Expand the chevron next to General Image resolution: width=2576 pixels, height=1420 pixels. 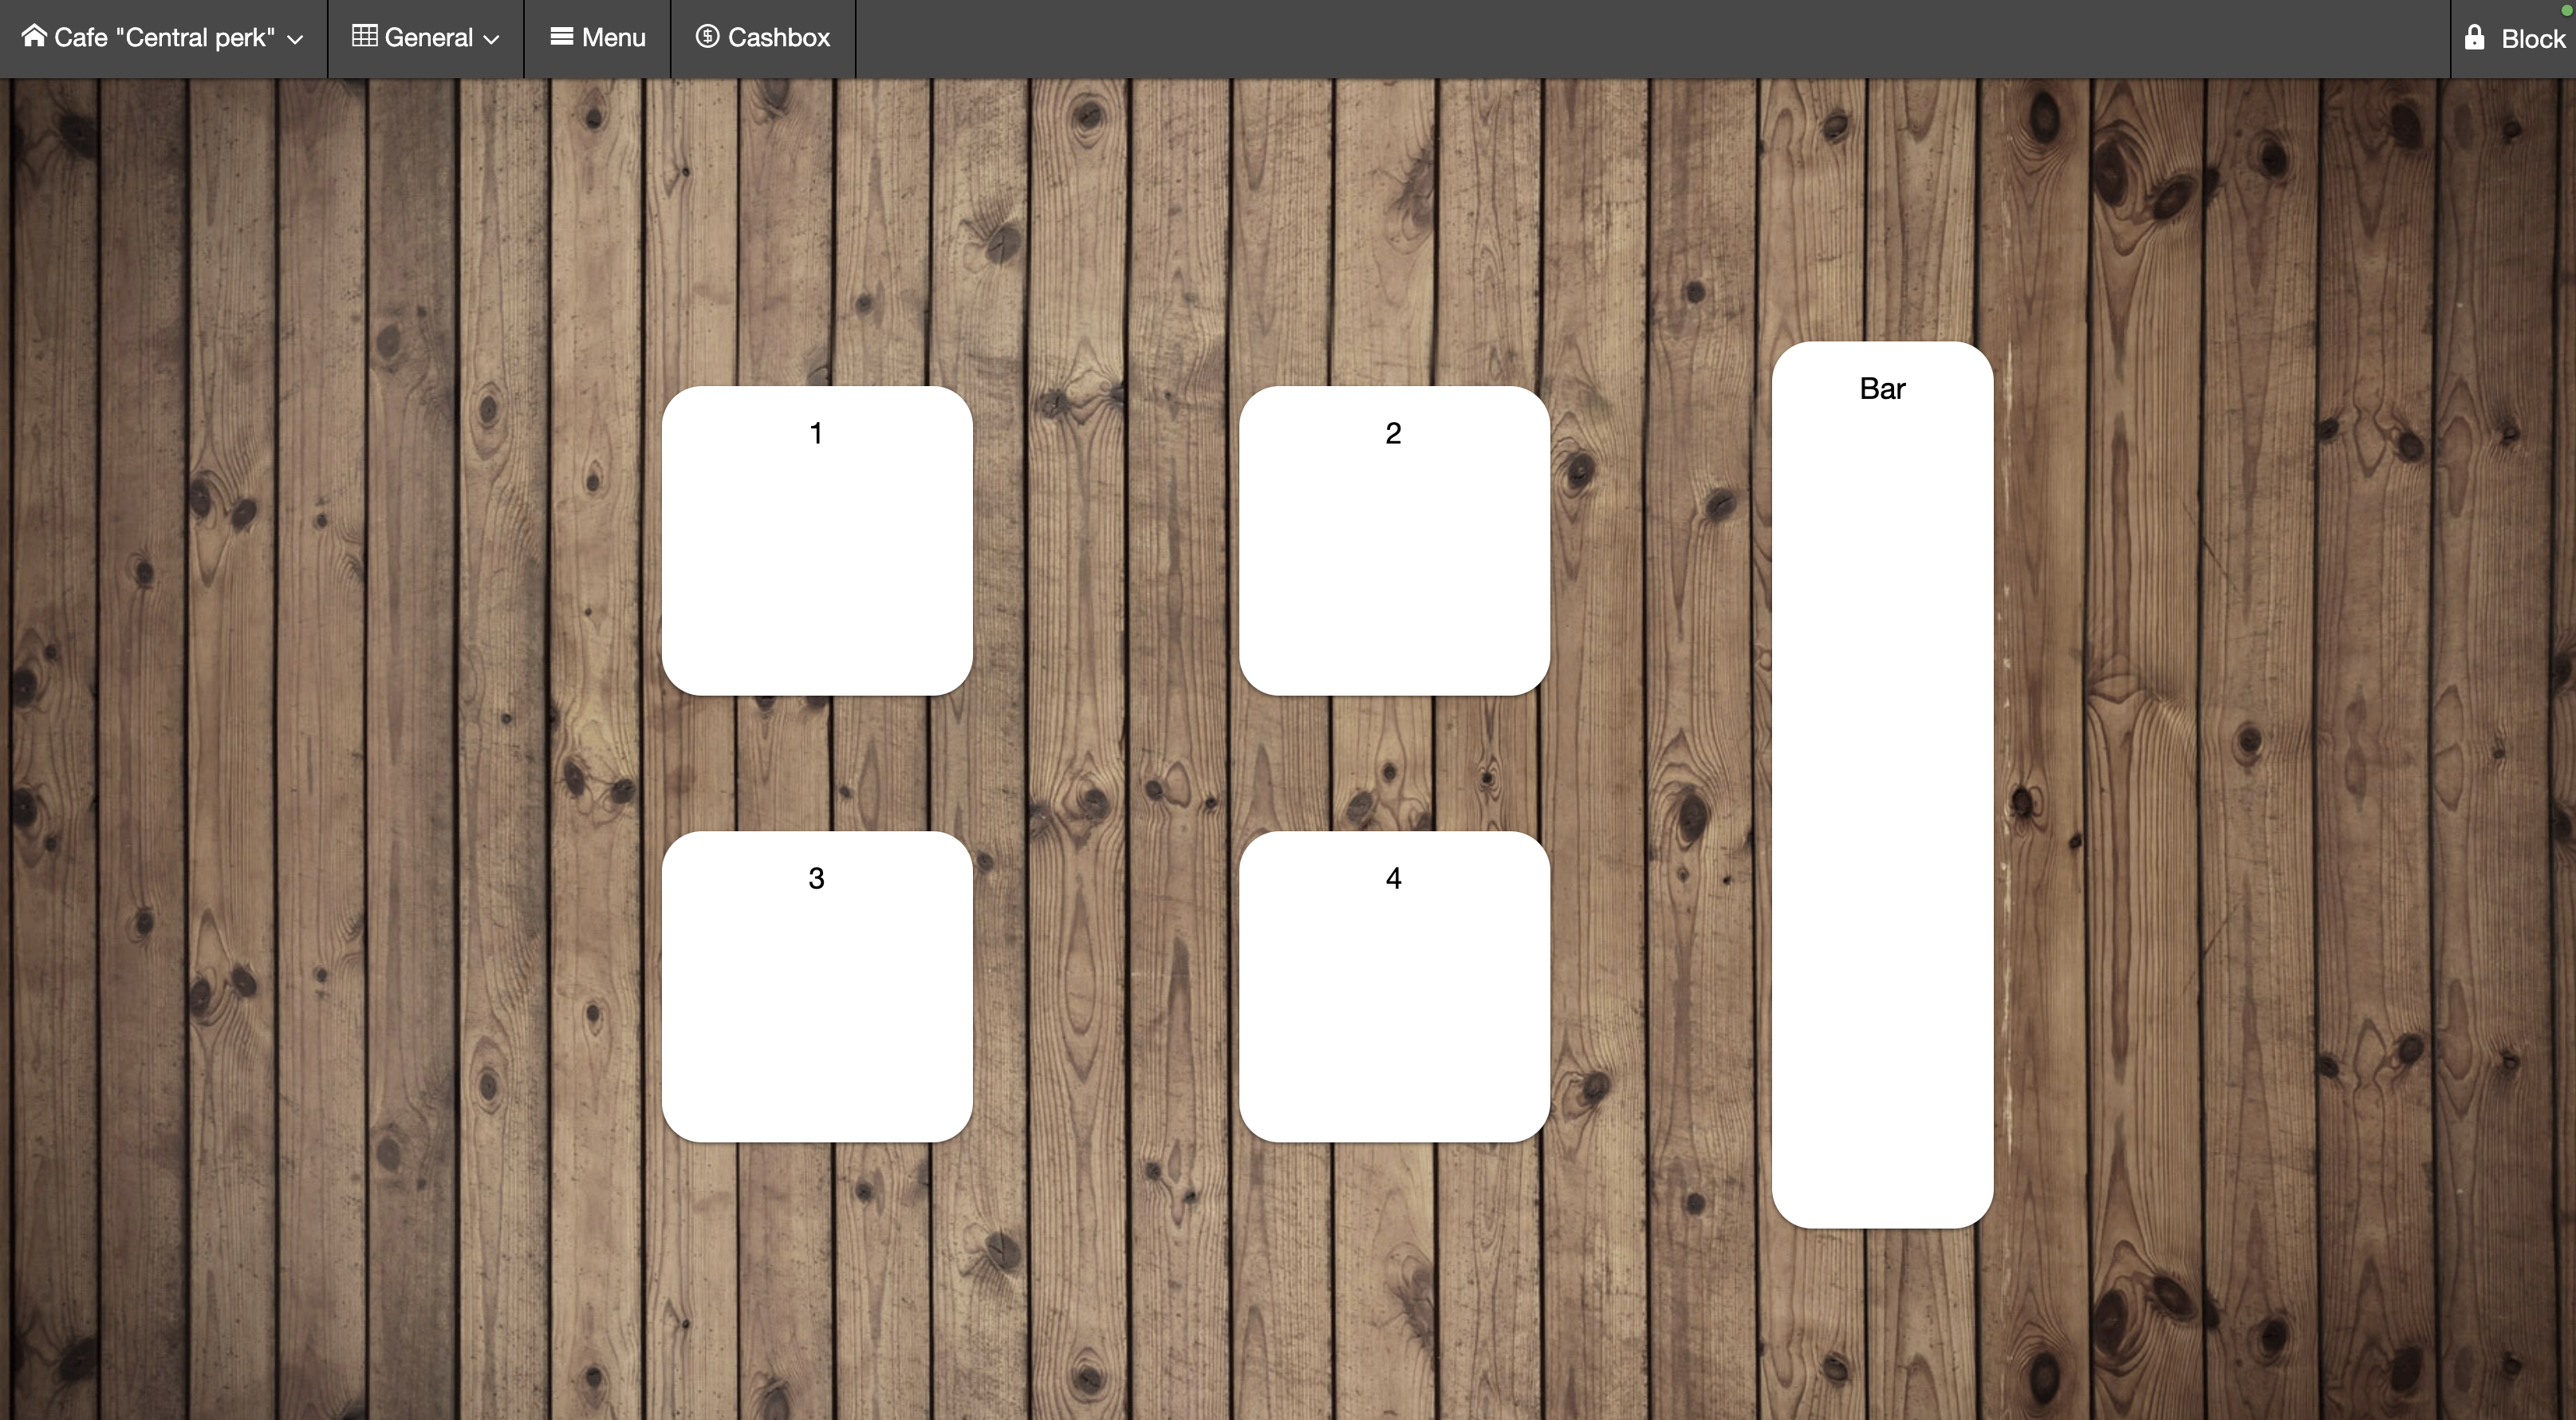click(491, 40)
